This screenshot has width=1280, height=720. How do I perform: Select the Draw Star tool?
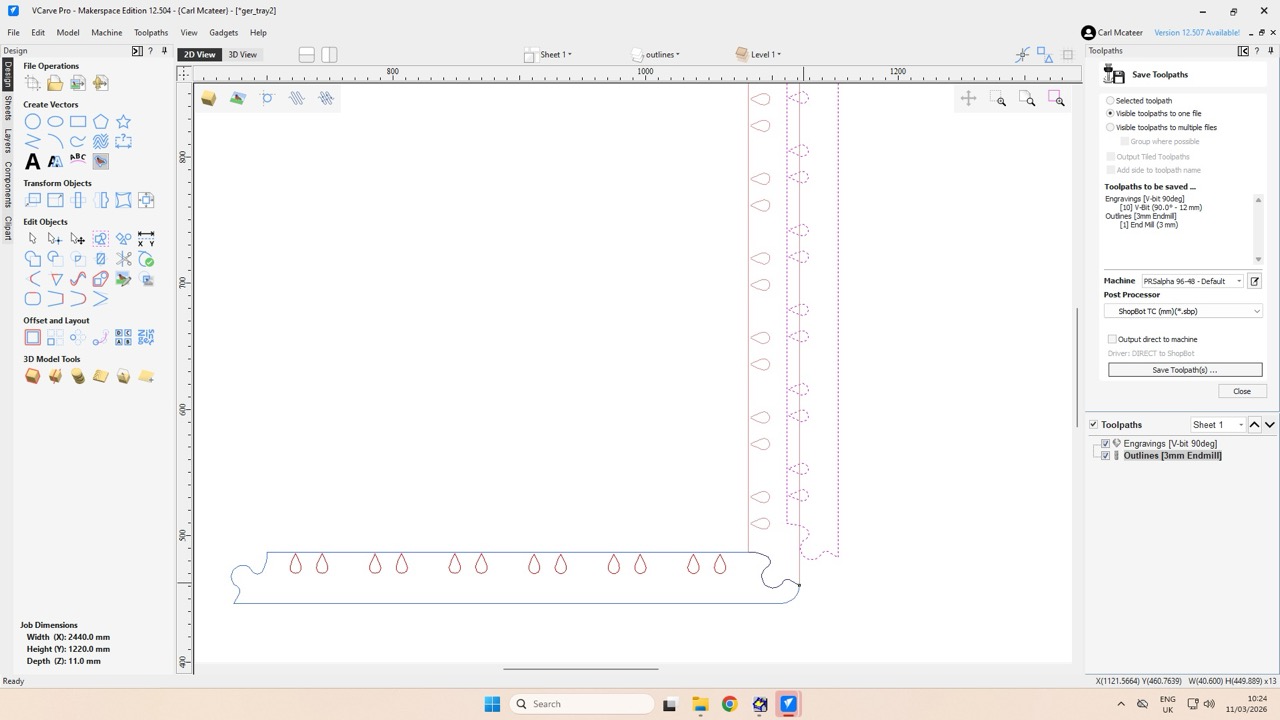pos(123,122)
